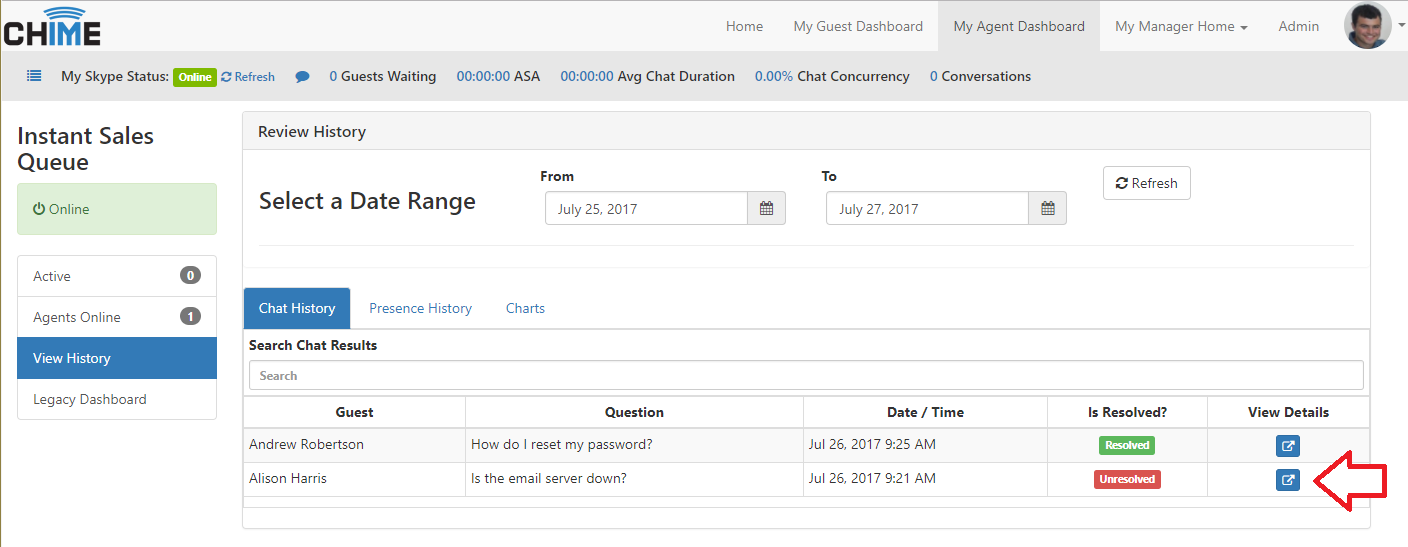This screenshot has height=547, width=1408.
Task: Click the Refresh link next to Skype status
Action: [x=248, y=77]
